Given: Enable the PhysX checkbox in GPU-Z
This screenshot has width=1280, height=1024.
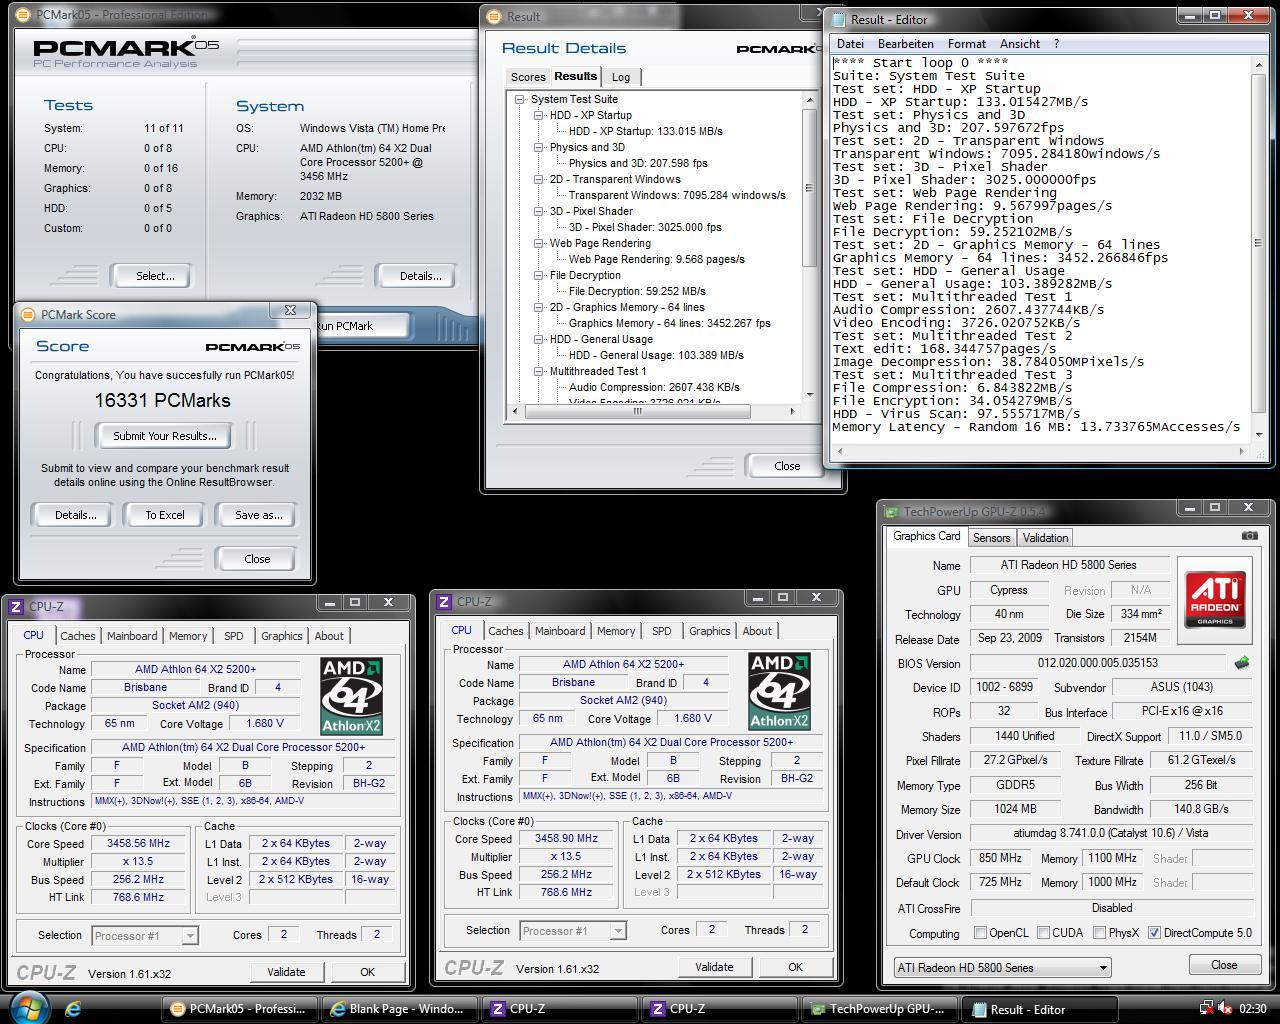Looking at the screenshot, I should tap(1099, 933).
